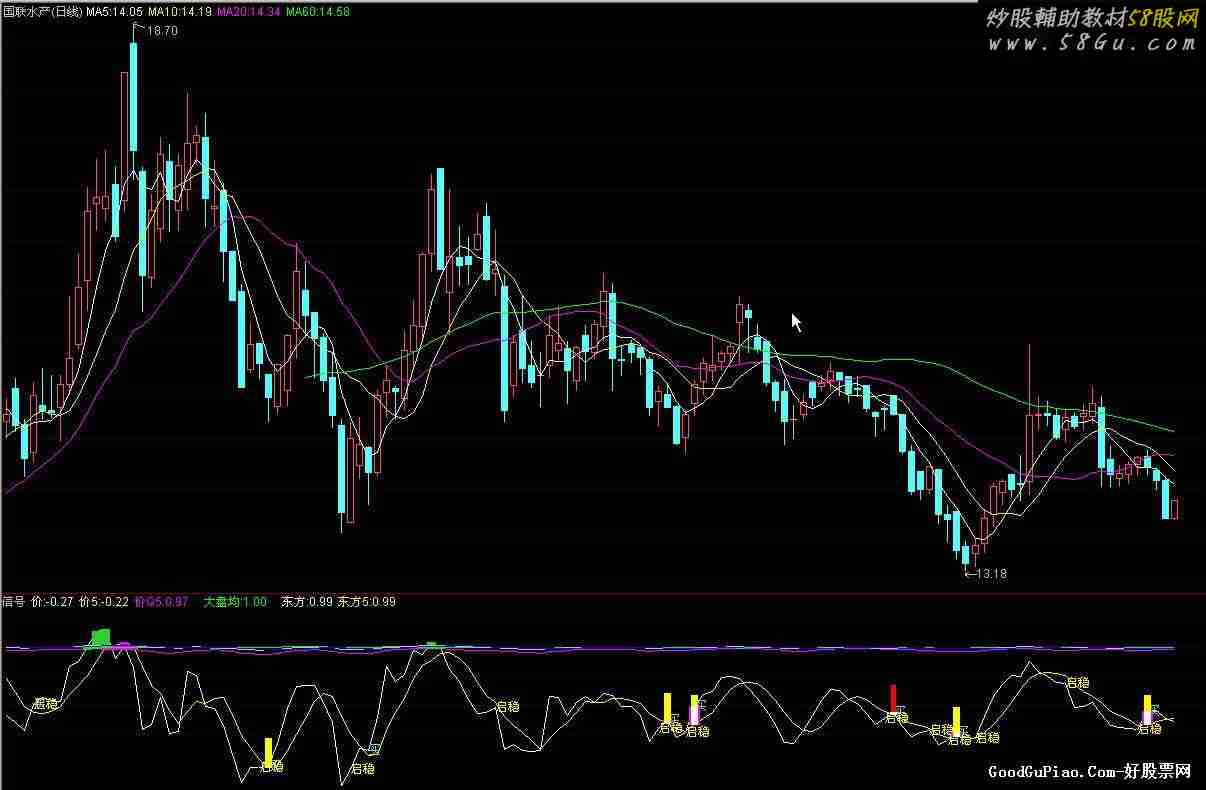
Task: Select the 大盘均:1.00 indicator value
Action: pyautogui.click(x=235, y=602)
